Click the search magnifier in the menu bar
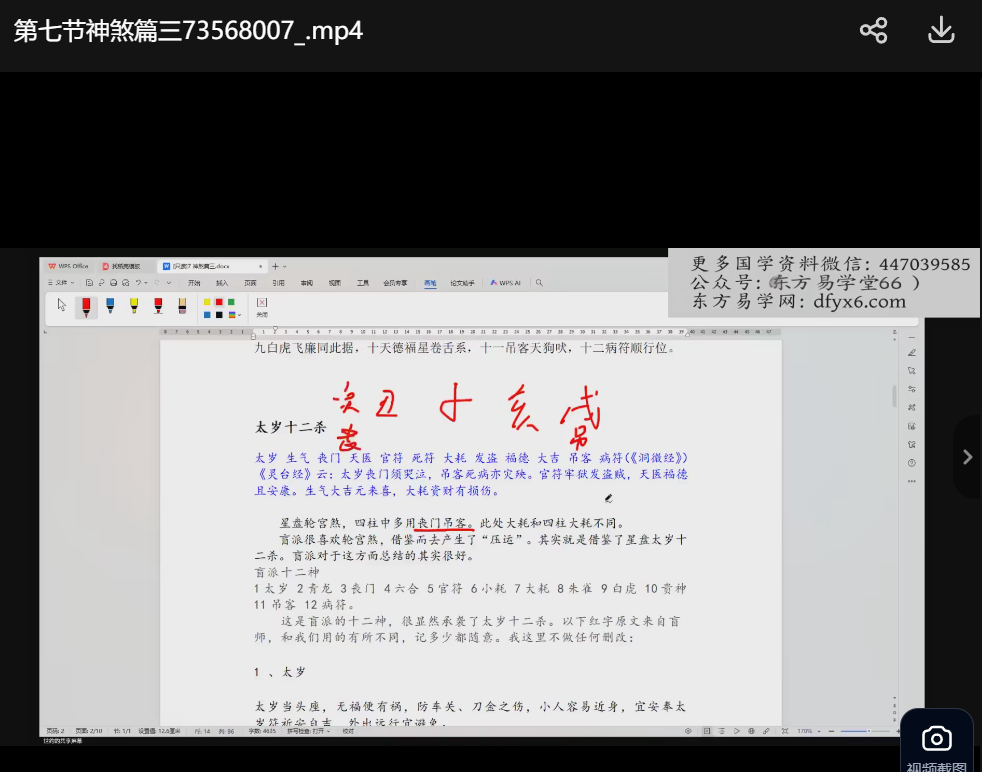 [539, 283]
